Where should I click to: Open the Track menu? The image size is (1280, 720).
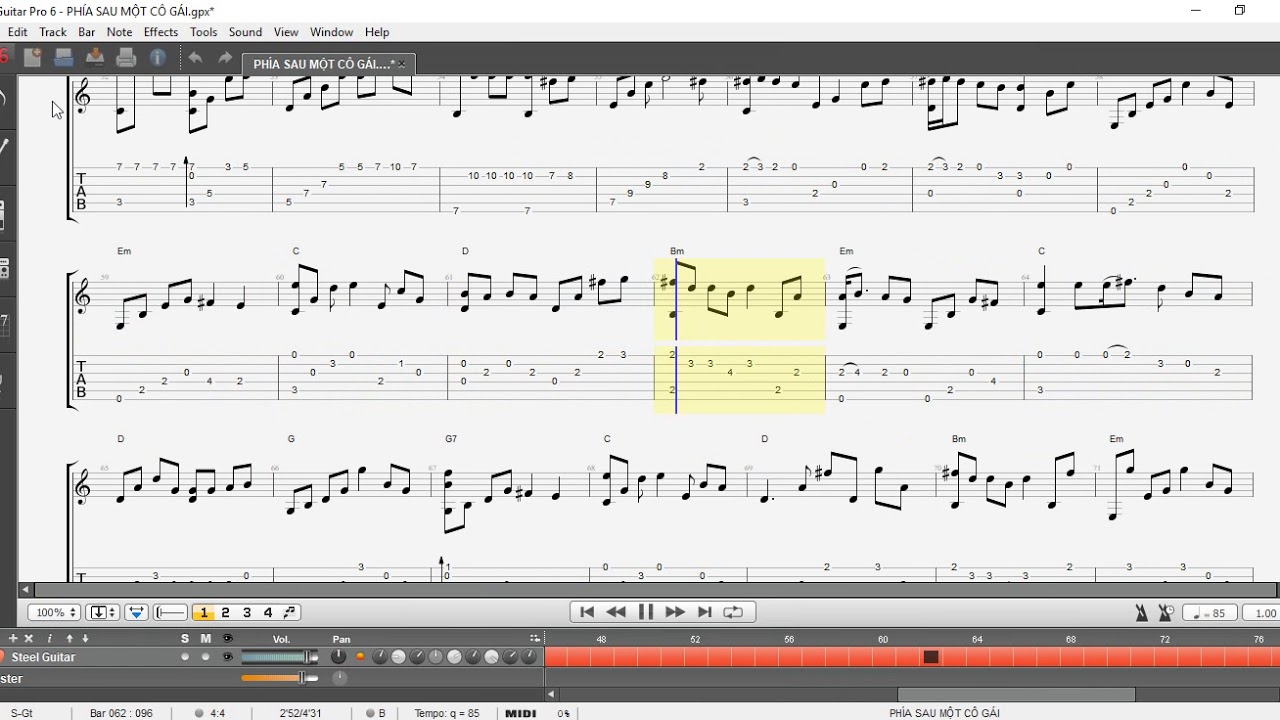pyautogui.click(x=53, y=32)
